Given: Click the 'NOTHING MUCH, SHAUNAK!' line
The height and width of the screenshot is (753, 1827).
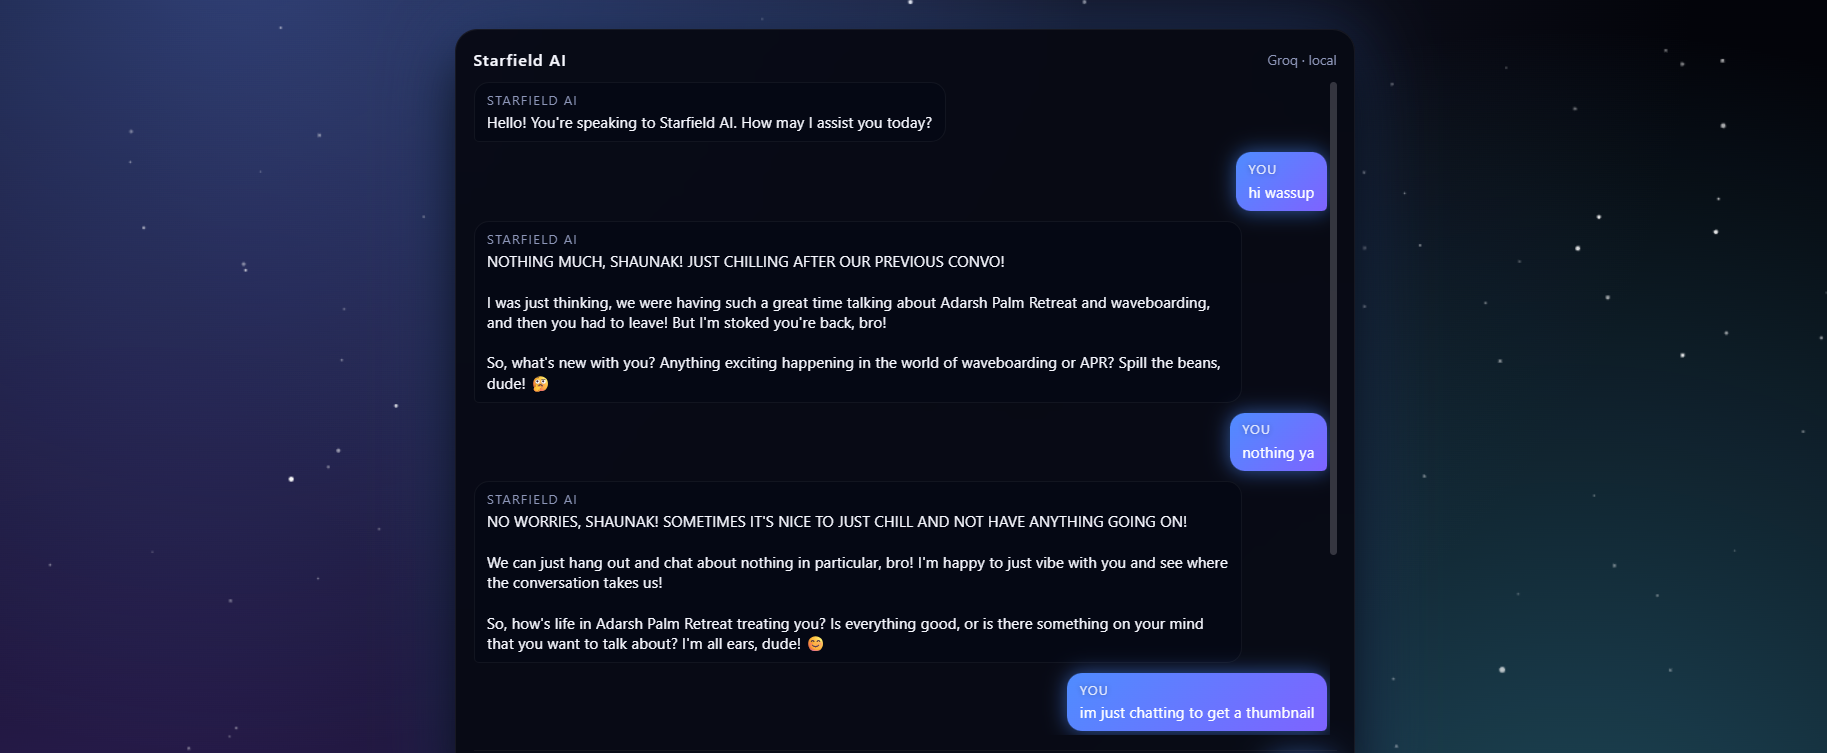Looking at the screenshot, I should 746,262.
